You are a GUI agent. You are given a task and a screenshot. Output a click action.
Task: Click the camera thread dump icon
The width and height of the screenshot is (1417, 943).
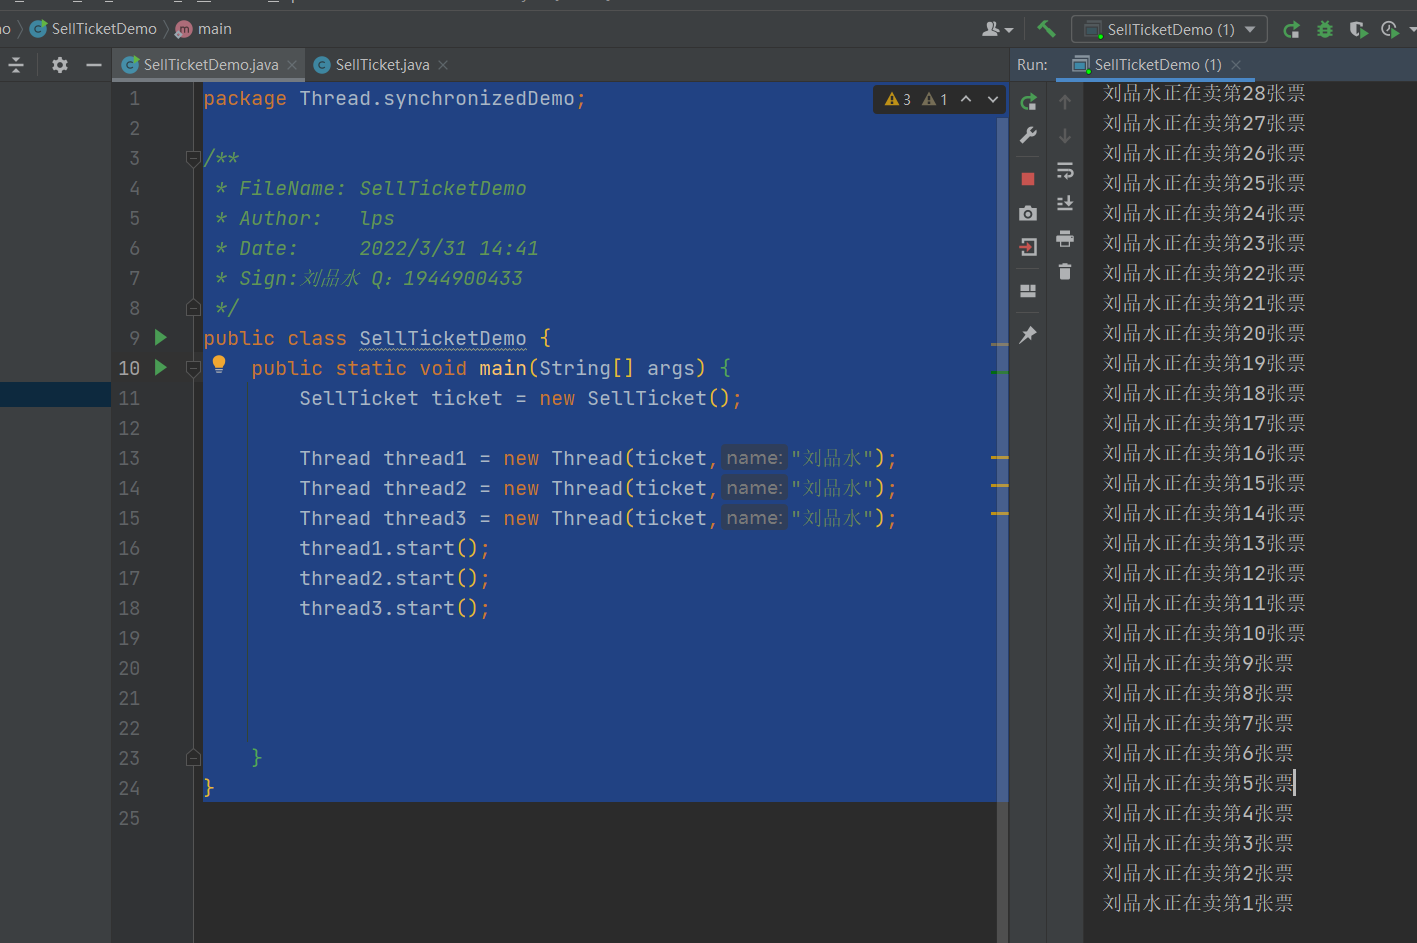tap(1028, 213)
